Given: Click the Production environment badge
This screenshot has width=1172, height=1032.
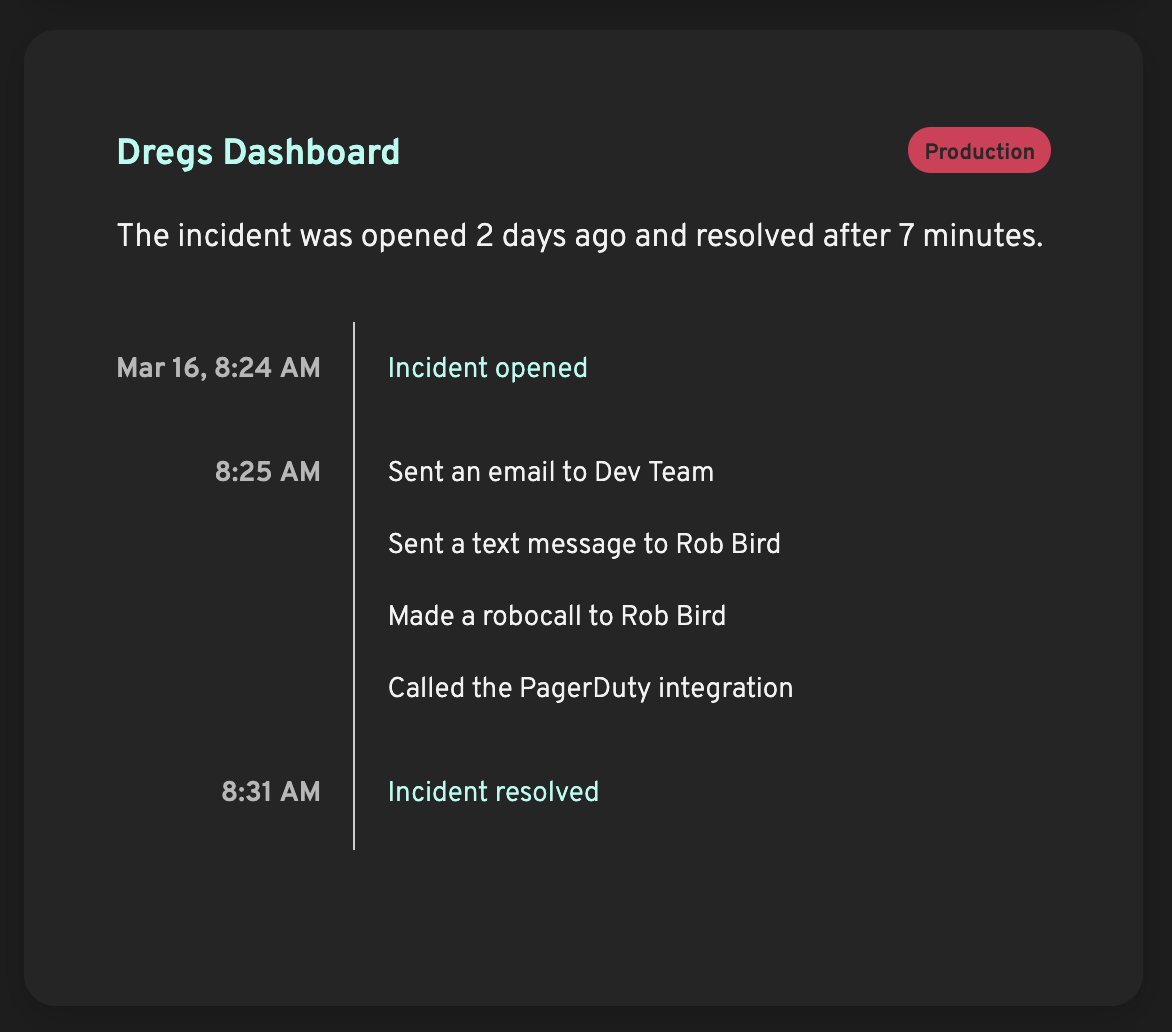Looking at the screenshot, I should pyautogui.click(x=978, y=150).
